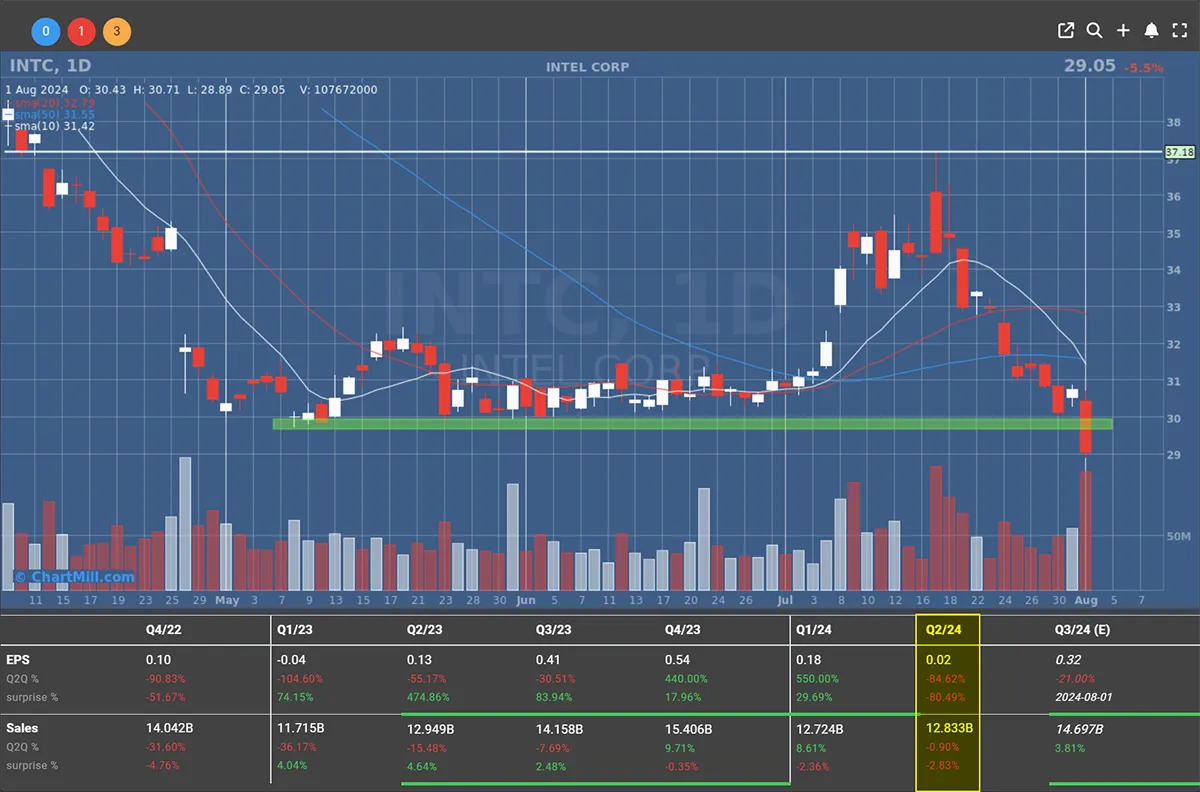Screen dimensions: 1200x792
Task: Click Sales value 14.042B for Q4/22
Action: coord(169,728)
